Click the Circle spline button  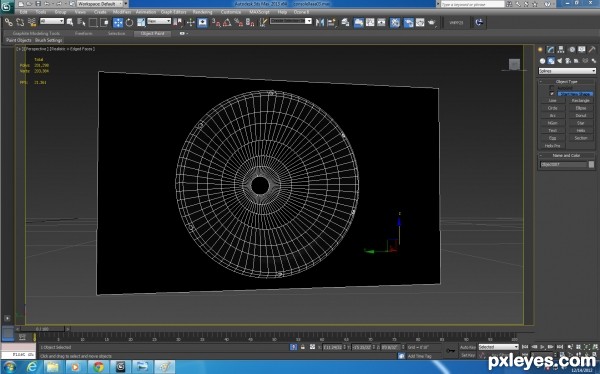[553, 108]
